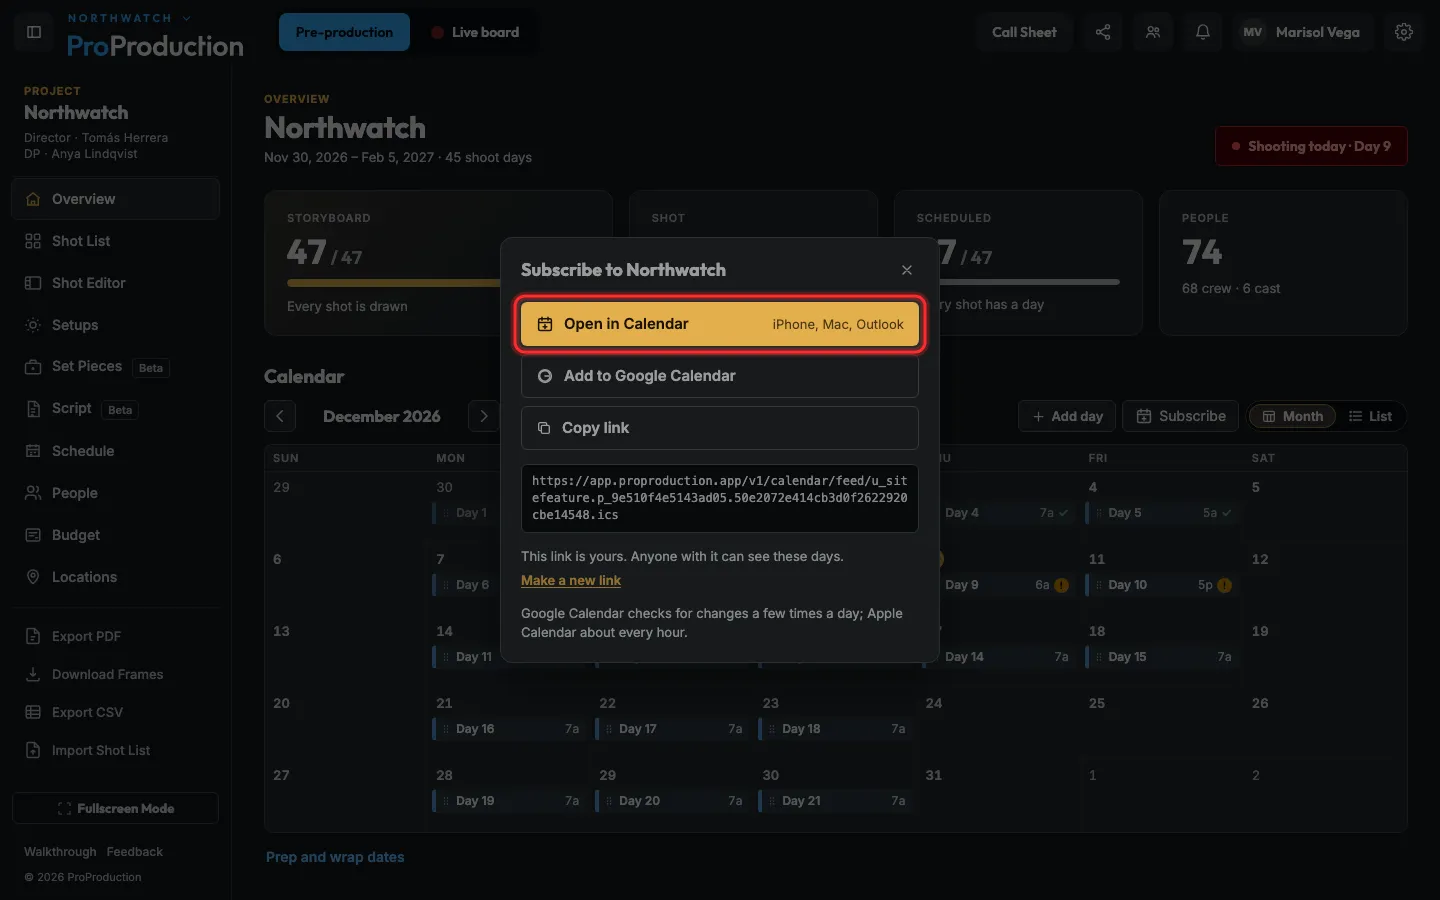
Task: Open the Feedback link
Action: 134,852
